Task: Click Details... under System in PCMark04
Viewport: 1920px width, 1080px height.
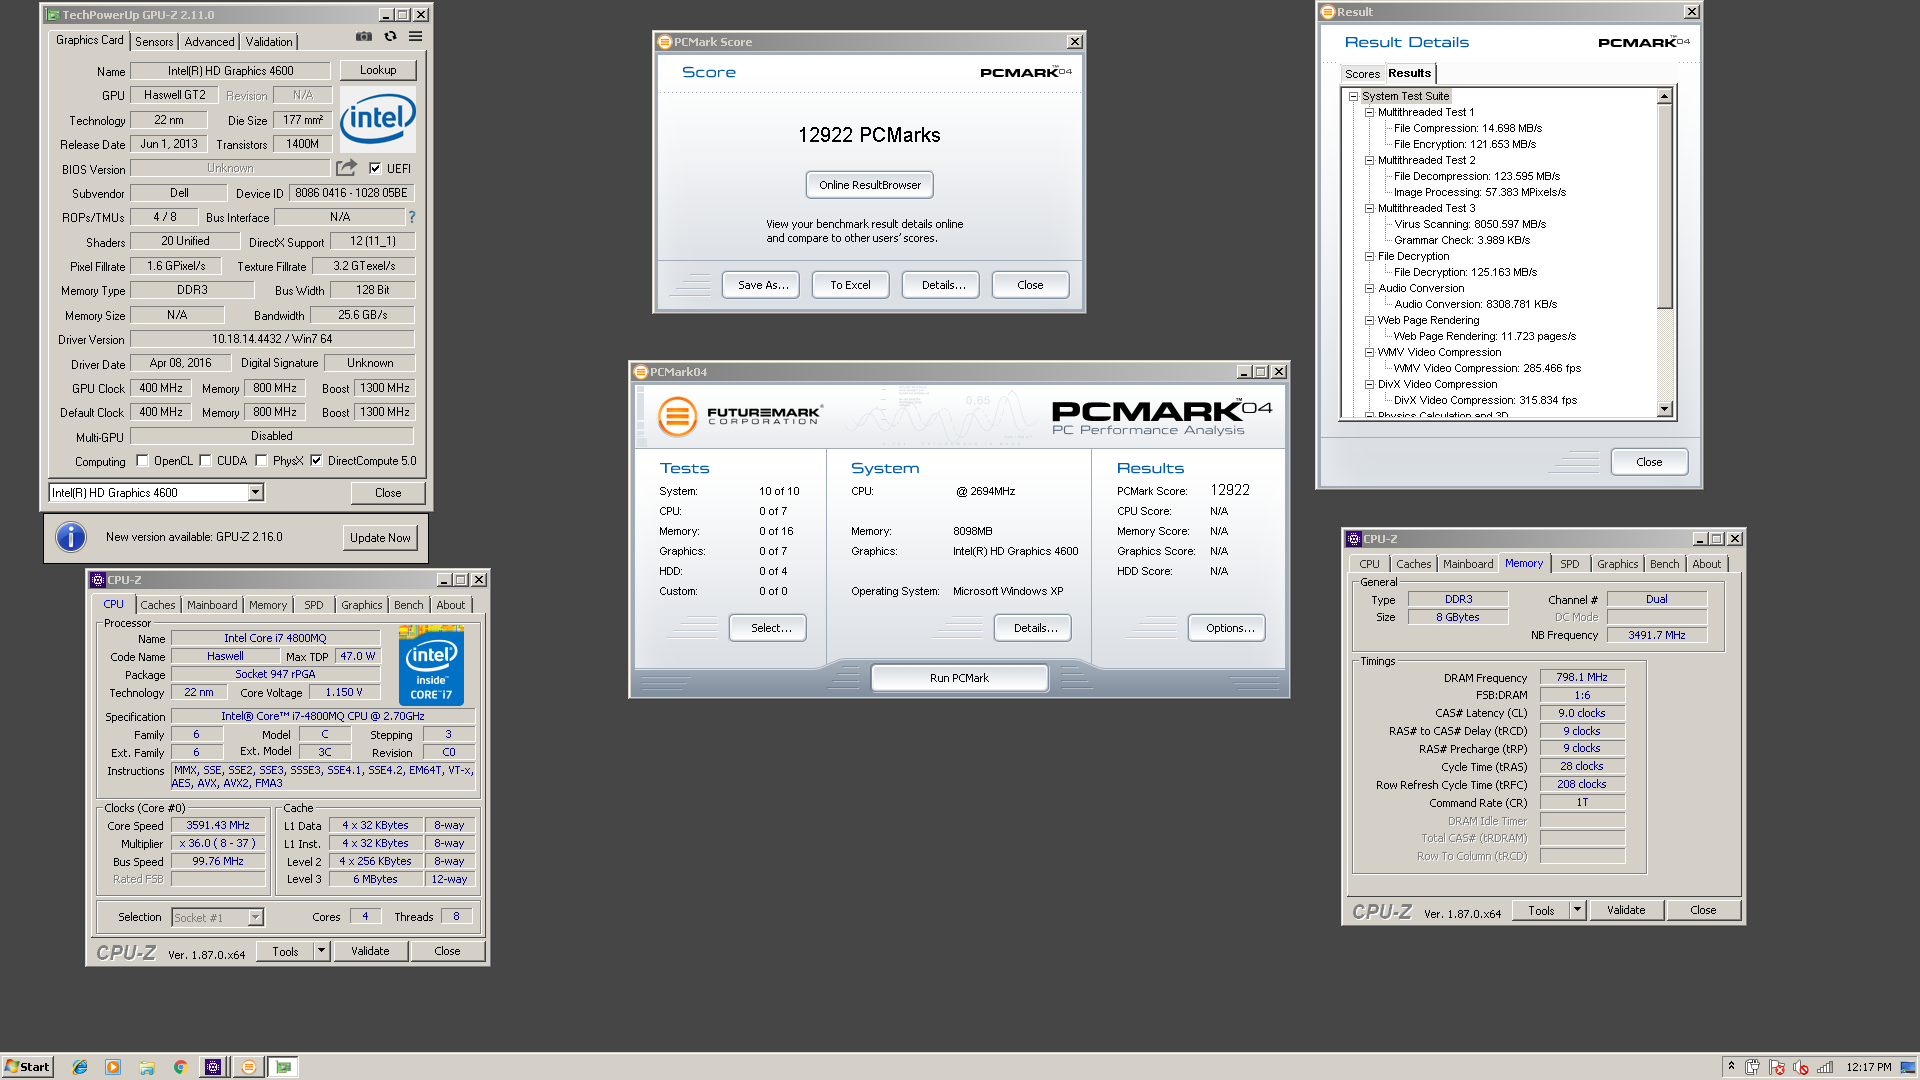Action: [1033, 628]
